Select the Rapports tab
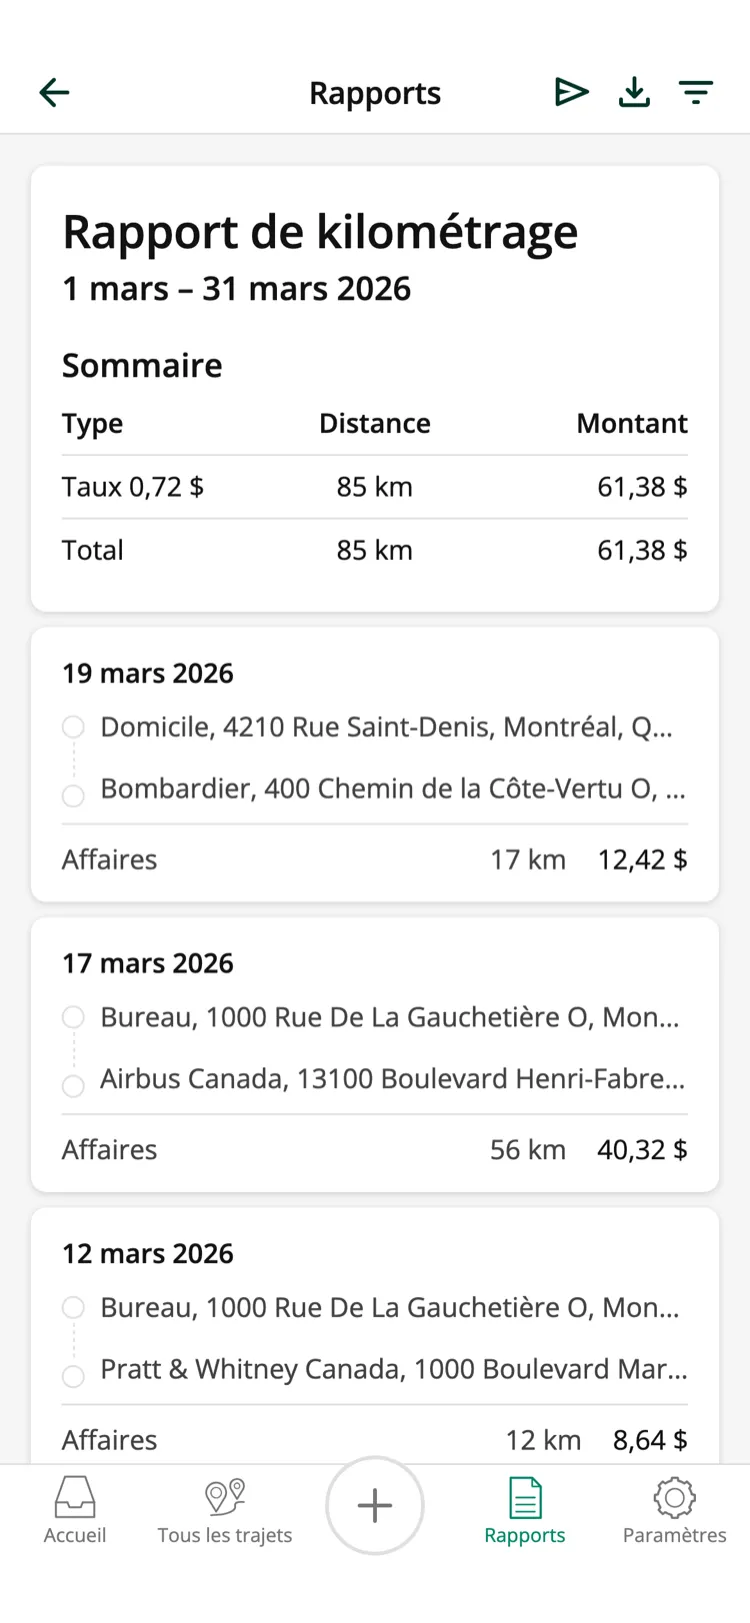Image resolution: width=750 pixels, height=1623 pixels. pos(525,1511)
